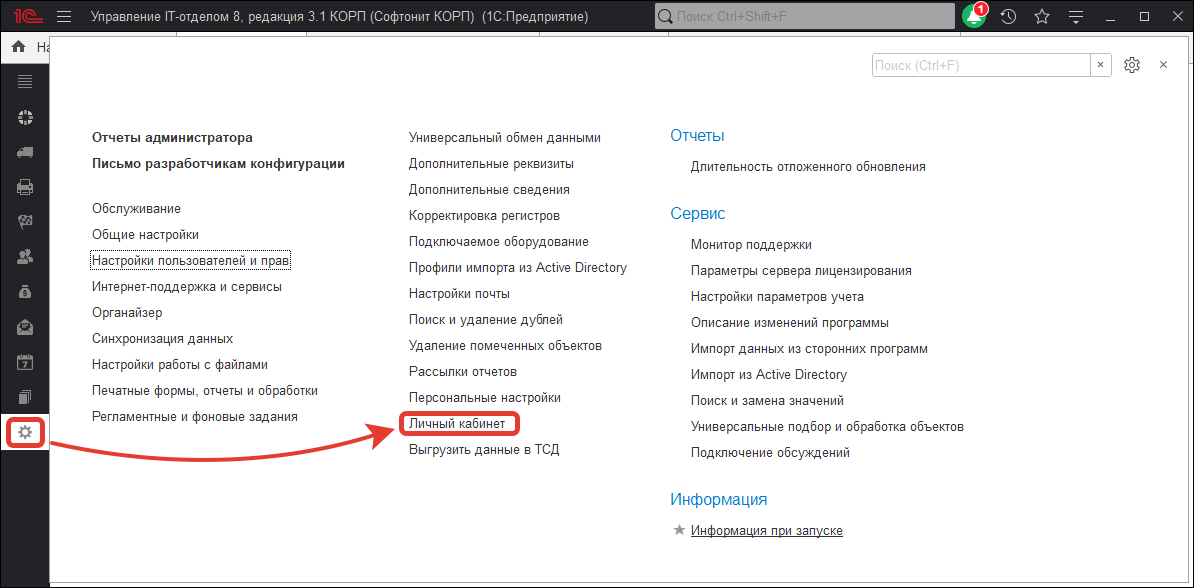
Task: Select the money bag icon in the sidebar
Action: coord(25,290)
